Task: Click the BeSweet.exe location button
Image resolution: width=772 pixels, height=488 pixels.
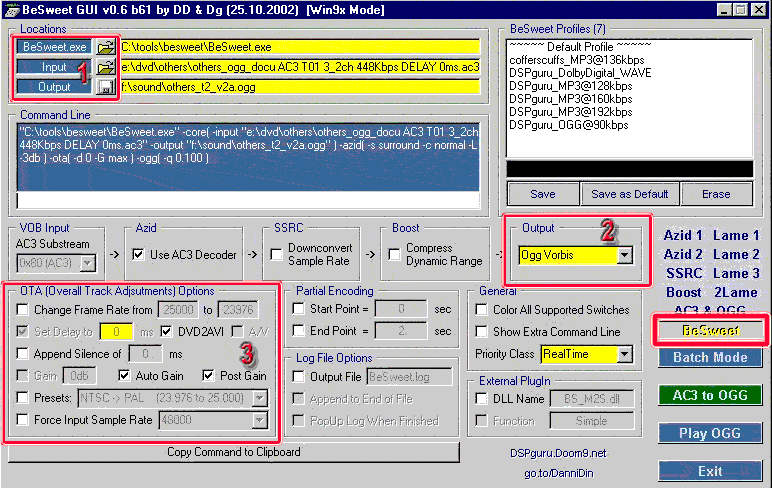Action: point(54,47)
